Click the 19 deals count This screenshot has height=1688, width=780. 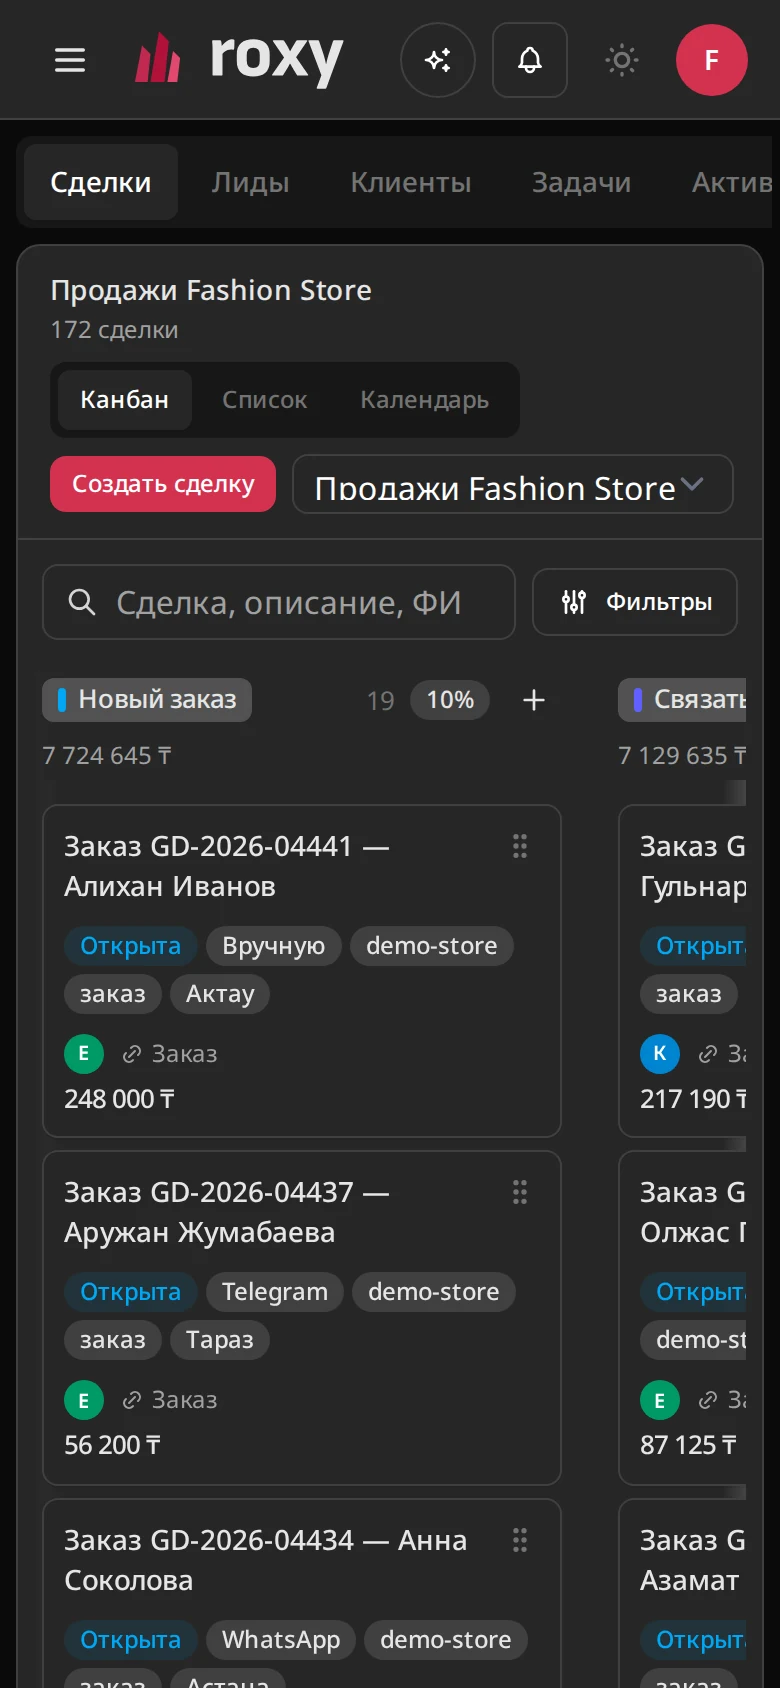(x=380, y=700)
